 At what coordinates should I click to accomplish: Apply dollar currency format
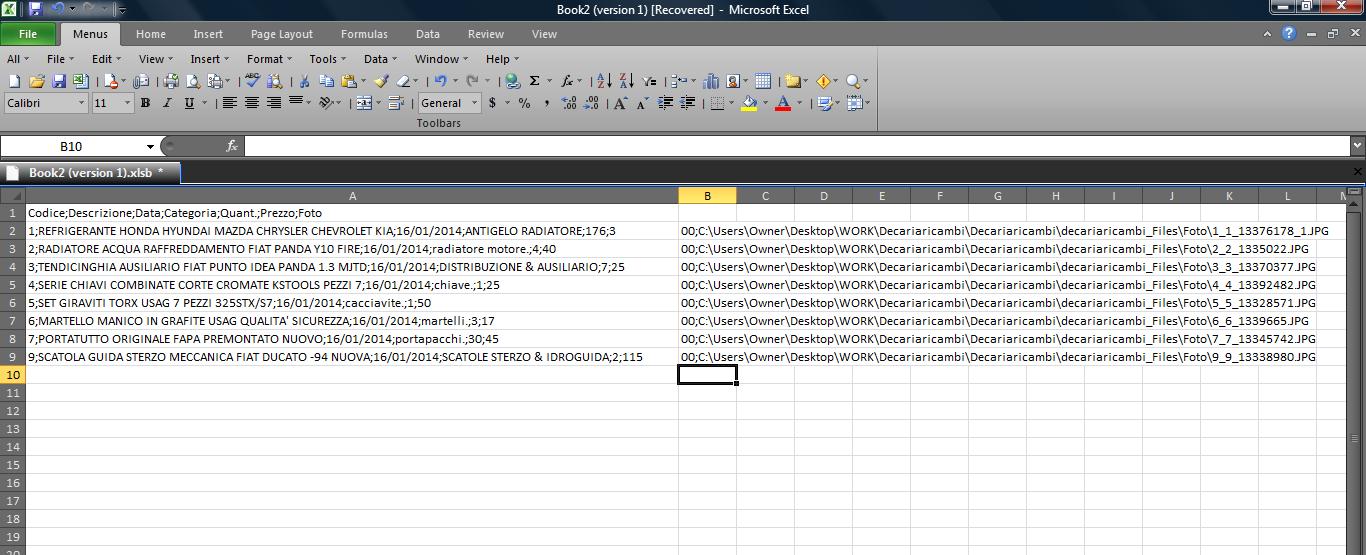pos(492,103)
